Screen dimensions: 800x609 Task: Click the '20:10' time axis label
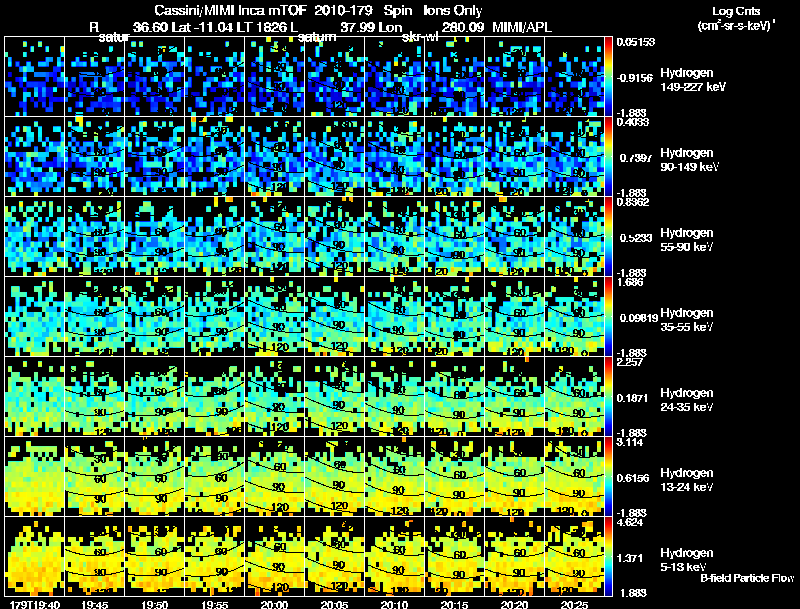(394, 605)
